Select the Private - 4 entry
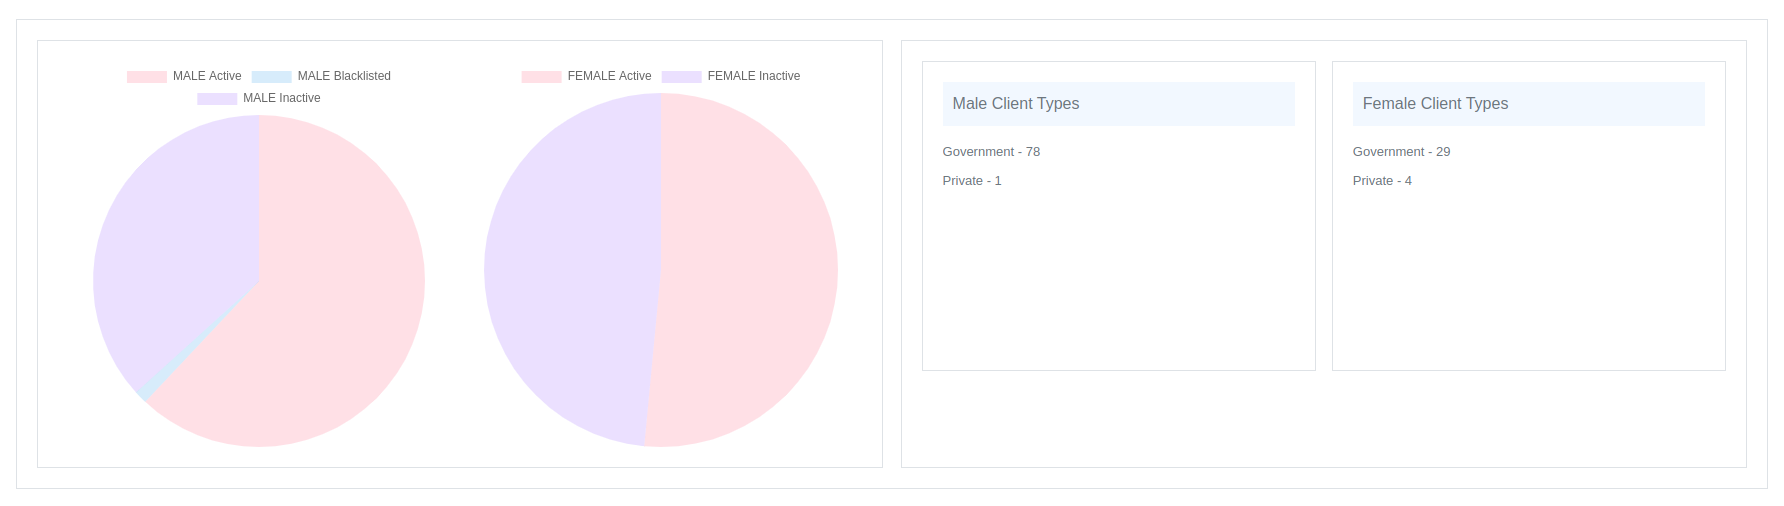 click(1382, 181)
